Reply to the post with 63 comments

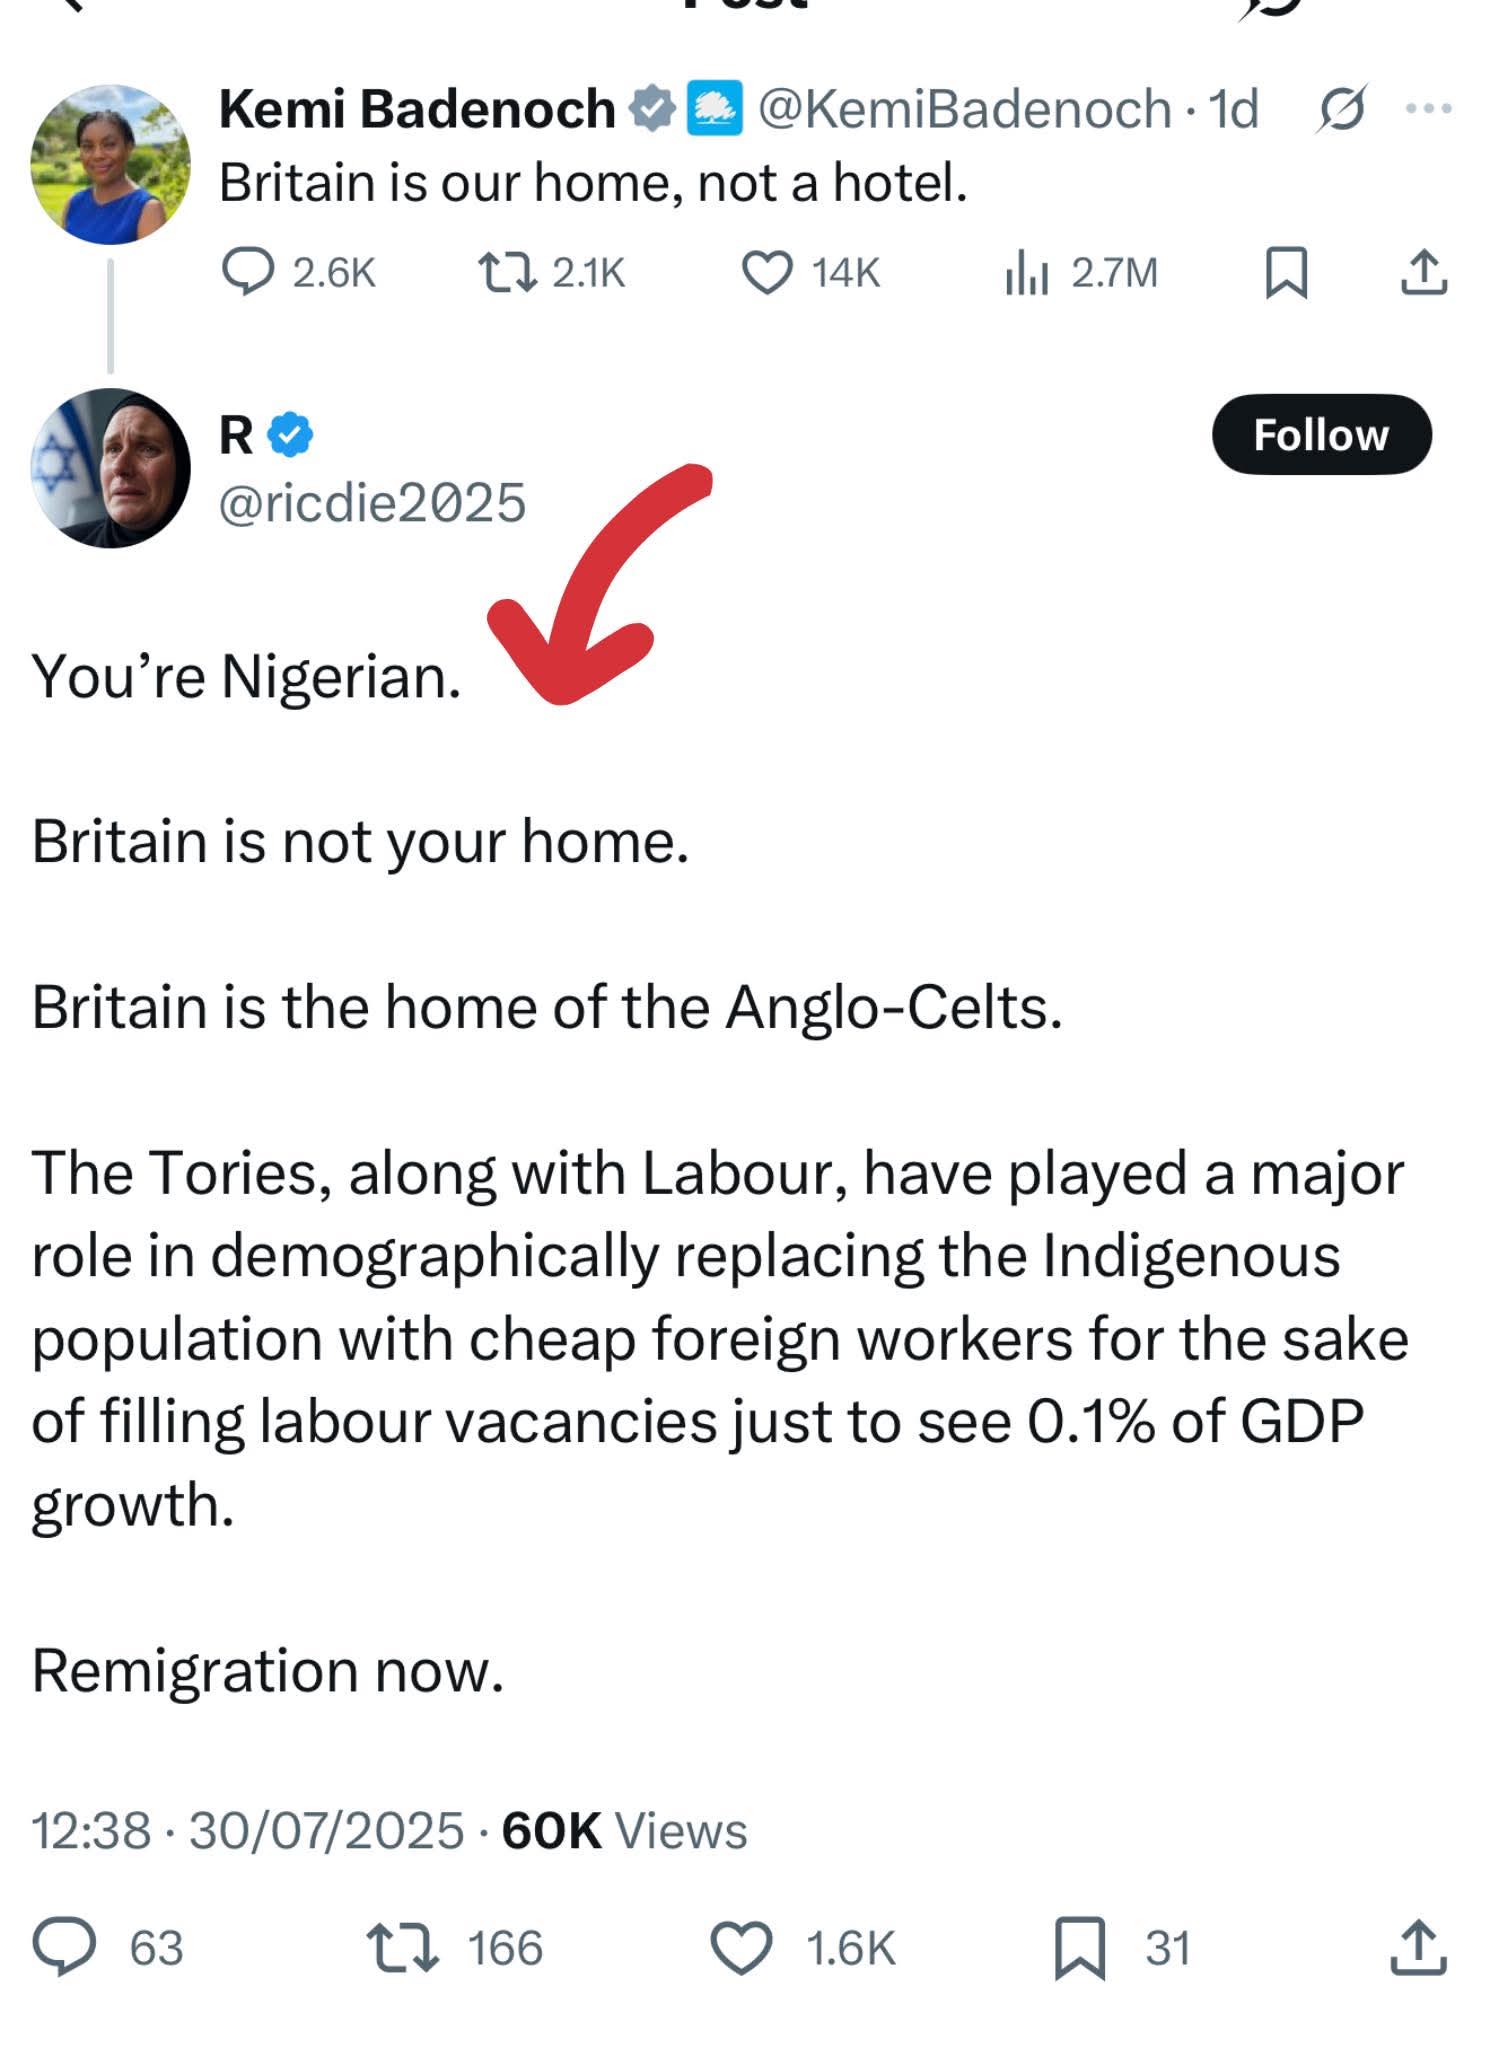65,1947
